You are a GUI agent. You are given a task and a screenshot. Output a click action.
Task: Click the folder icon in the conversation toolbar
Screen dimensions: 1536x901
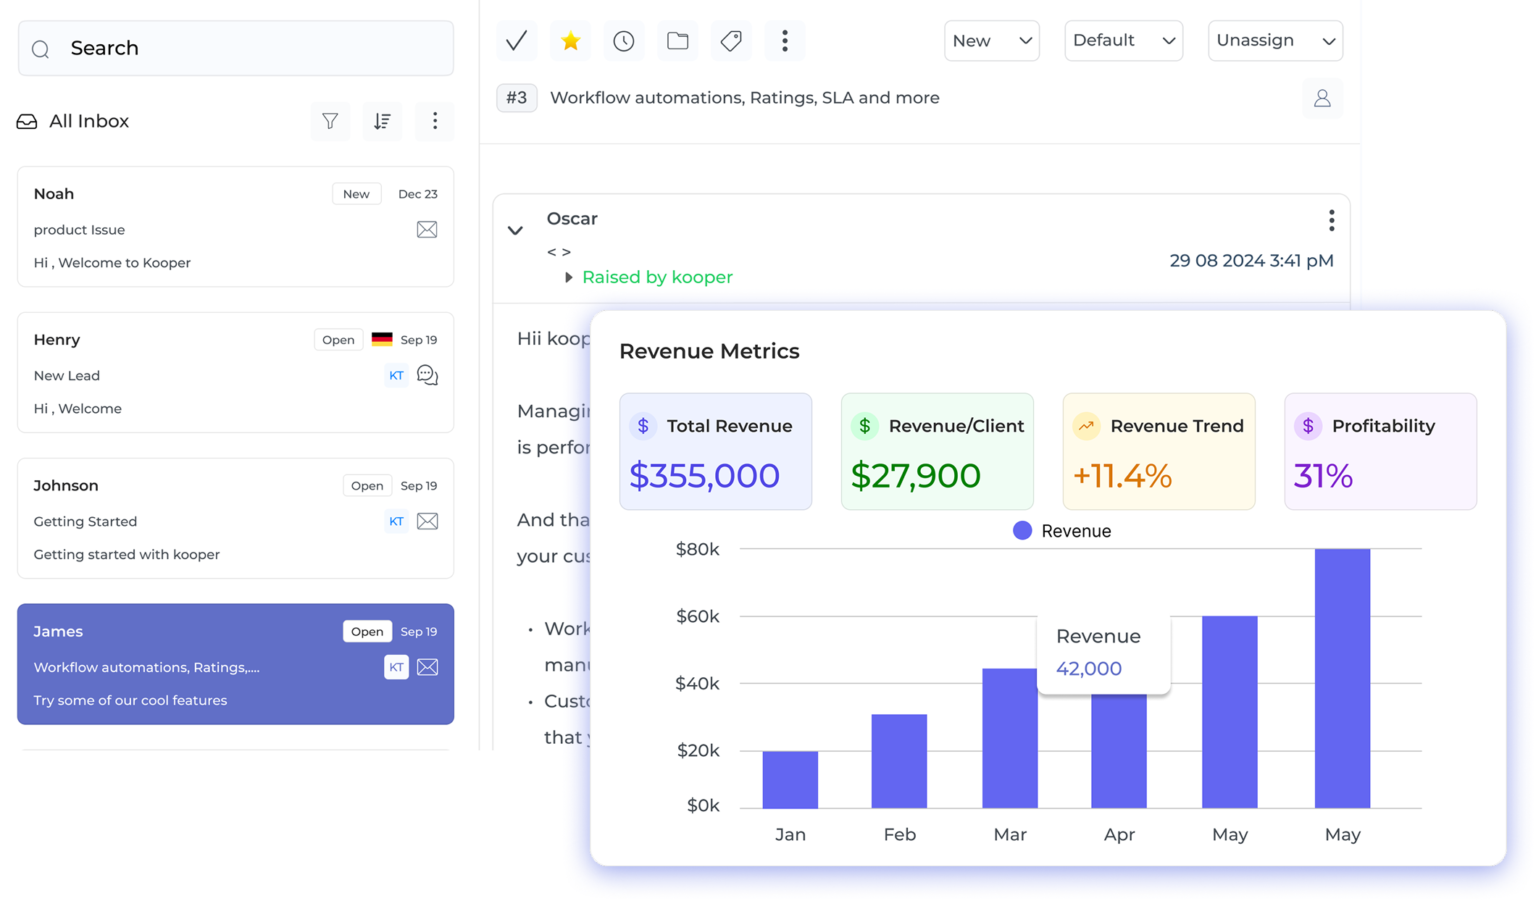pyautogui.click(x=677, y=41)
